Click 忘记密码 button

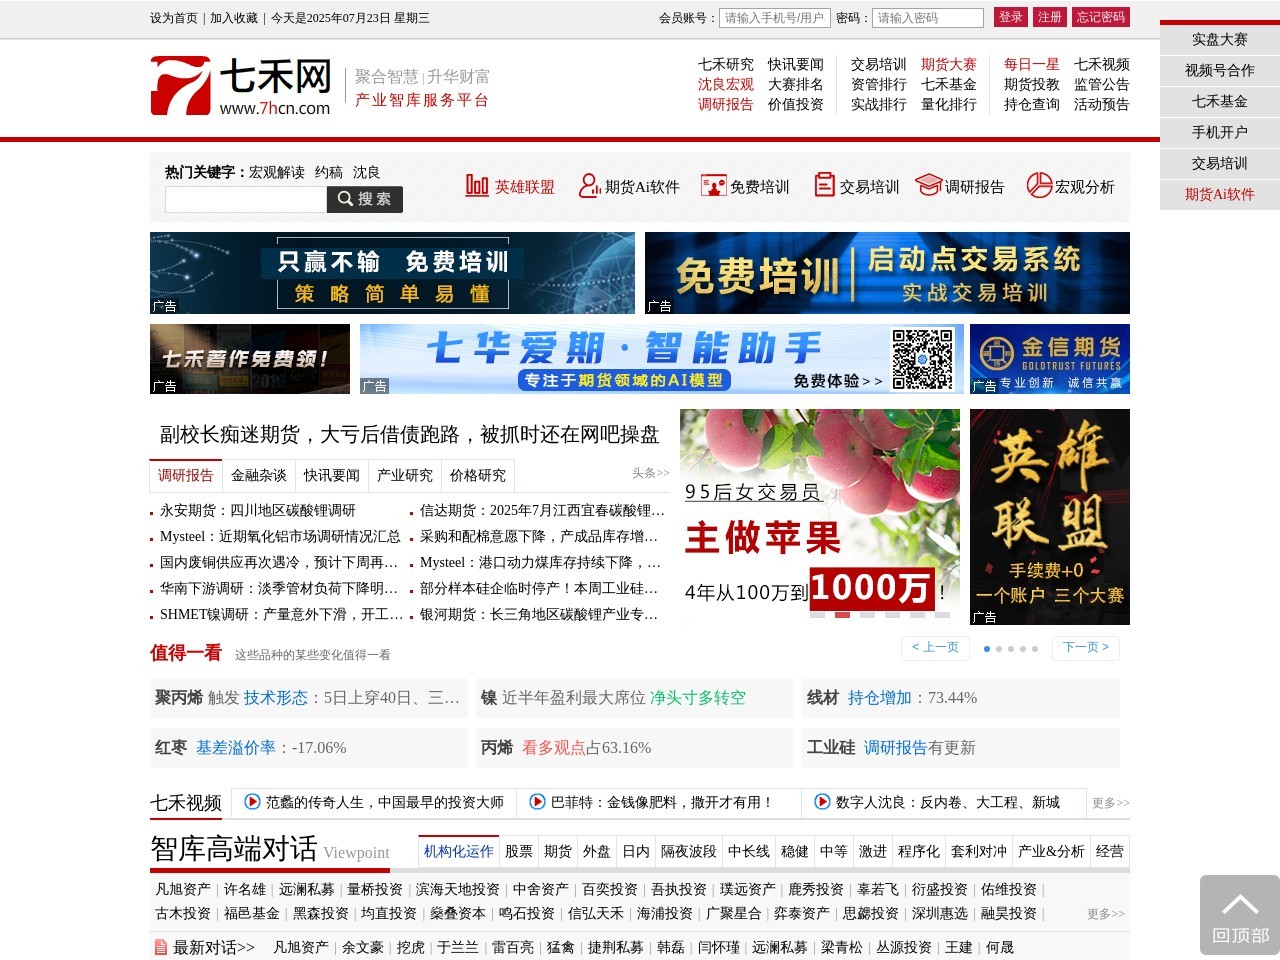(x=1101, y=17)
